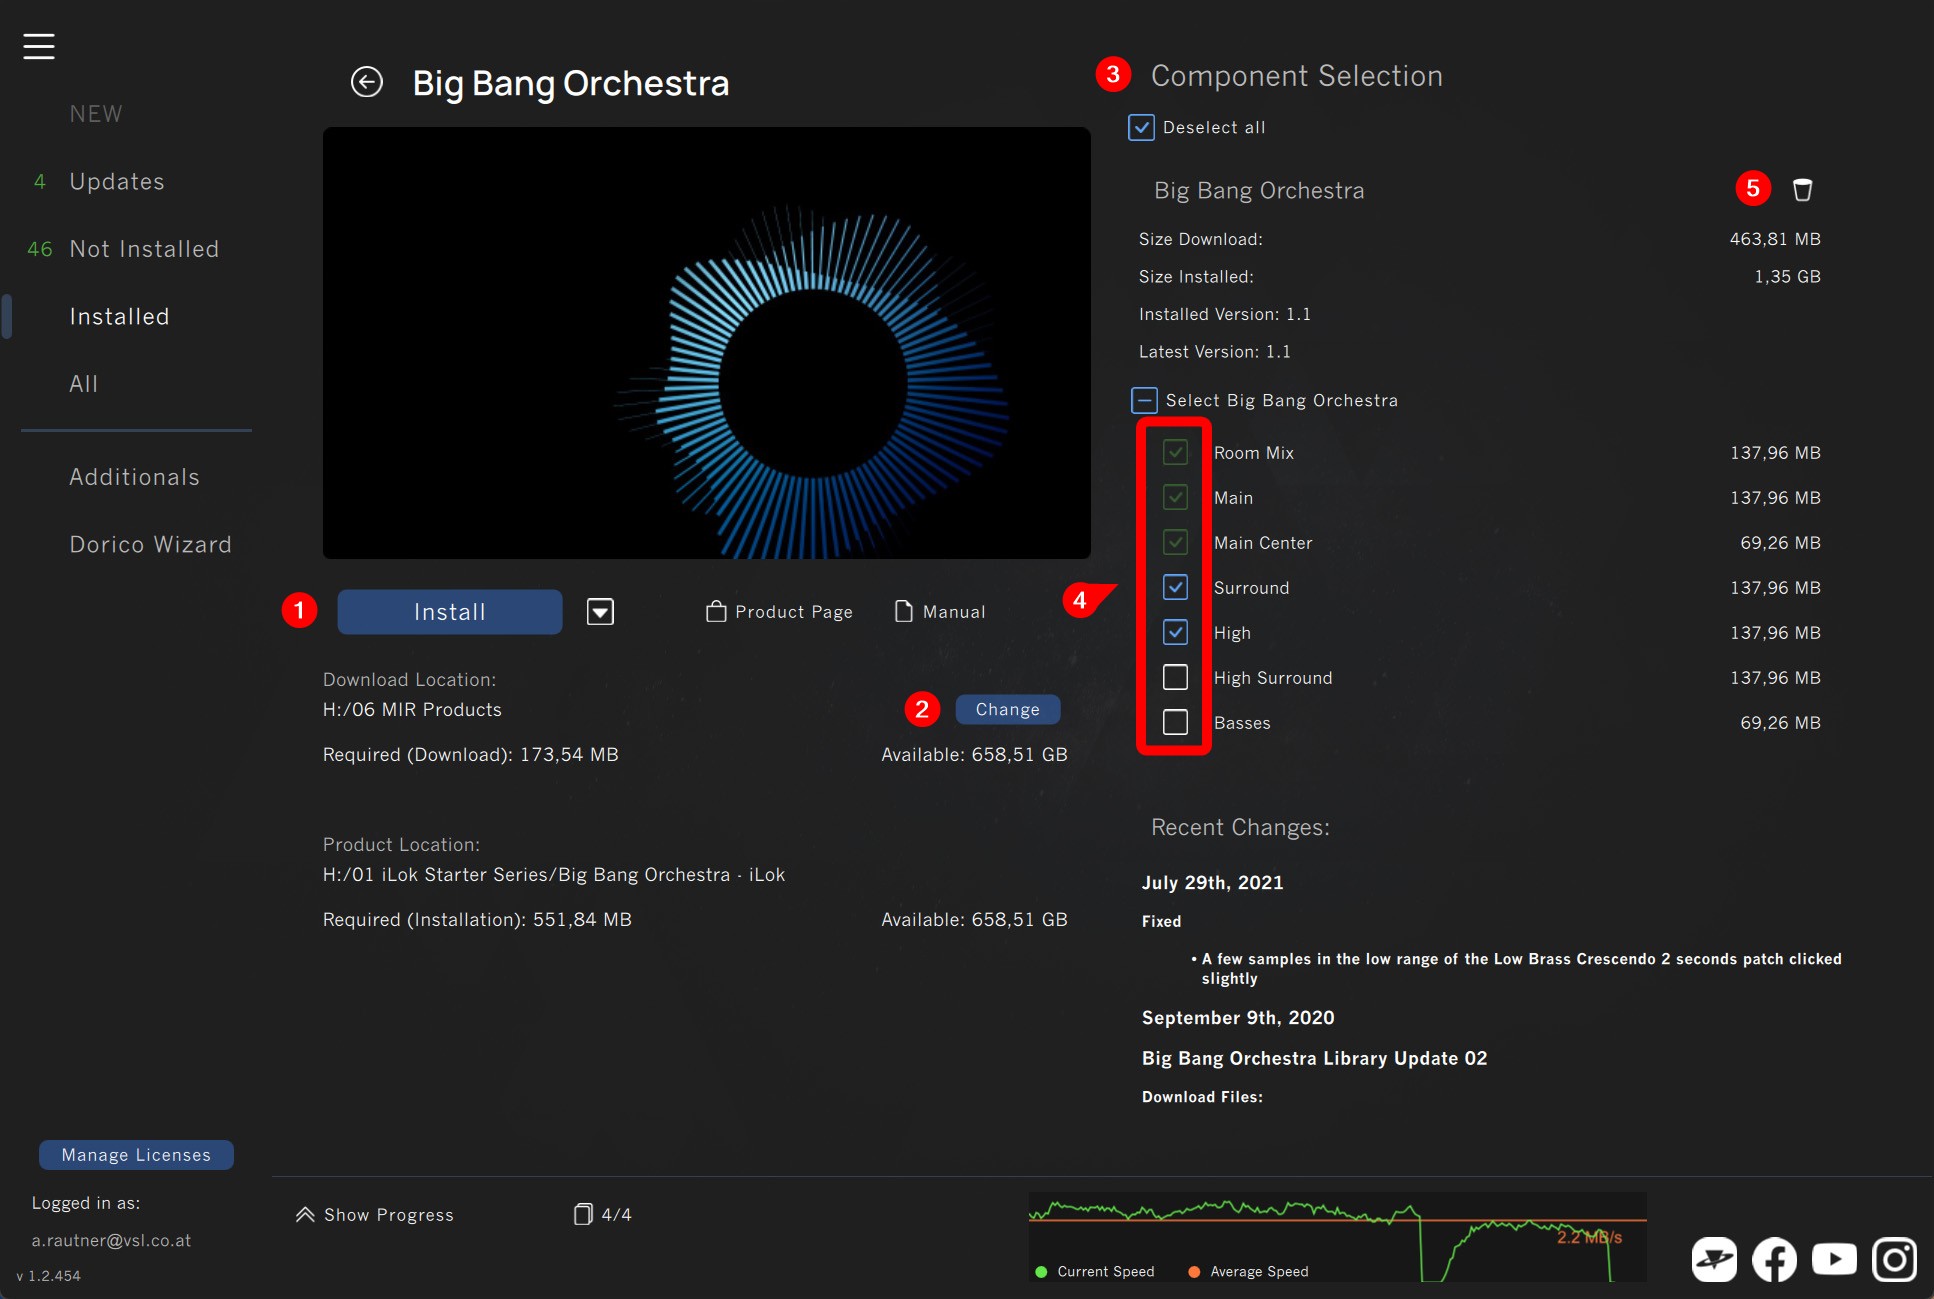This screenshot has height=1299, width=1934.
Task: Click the Size Download value 463,81 MB
Action: pyautogui.click(x=1775, y=239)
